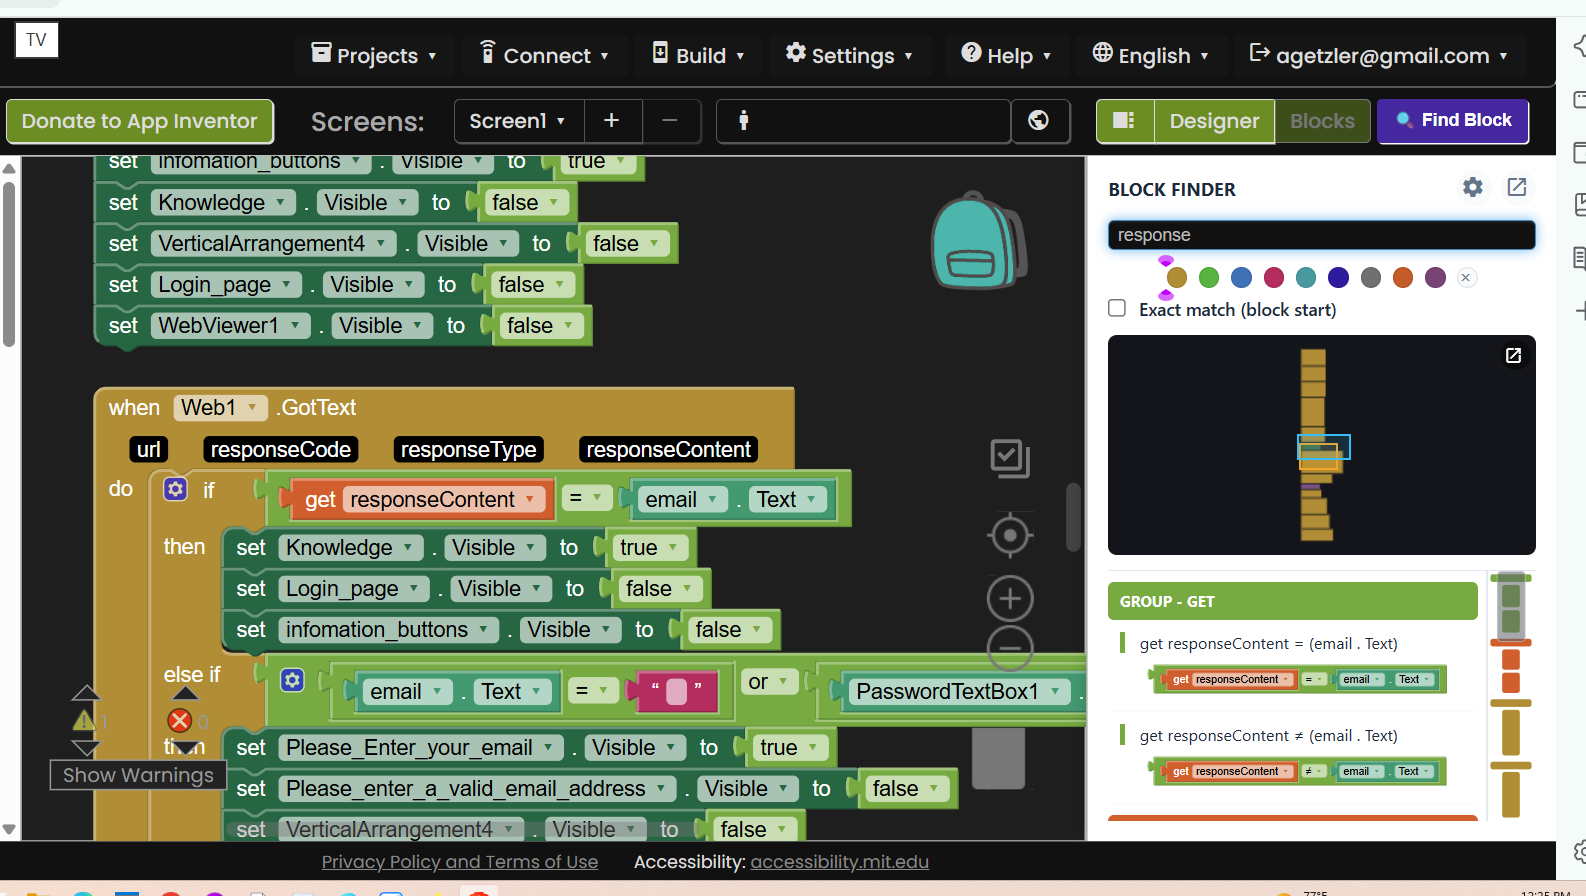
Task: Open the English language dropdown
Action: (1150, 56)
